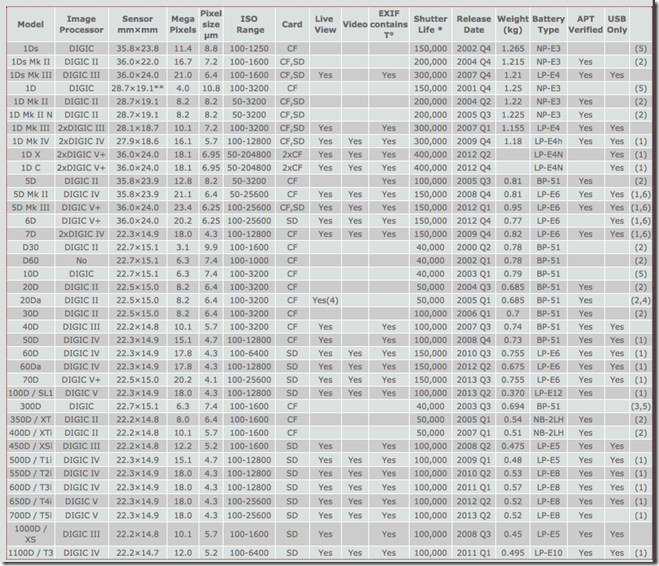This screenshot has height=566, width=659.
Task: Select the 5D Mk II model cell
Action: click(31, 194)
